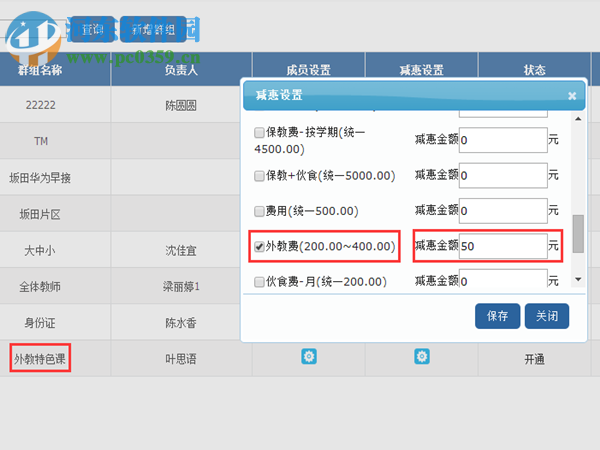This screenshot has width=600, height=450.
Task: Click the 负责人 column header
Action: [181, 70]
